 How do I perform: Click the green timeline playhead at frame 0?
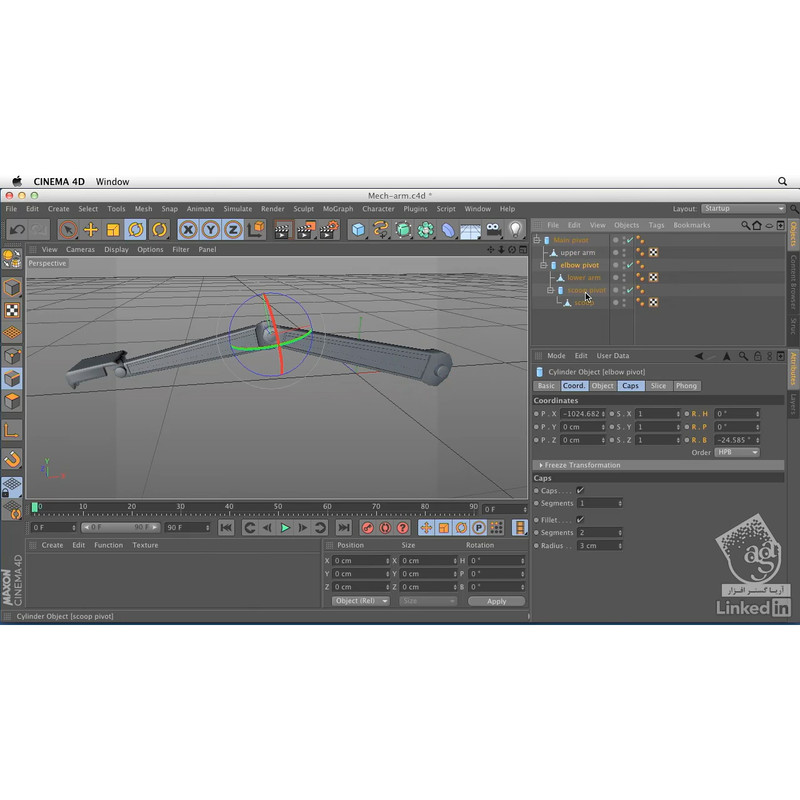click(x=35, y=507)
